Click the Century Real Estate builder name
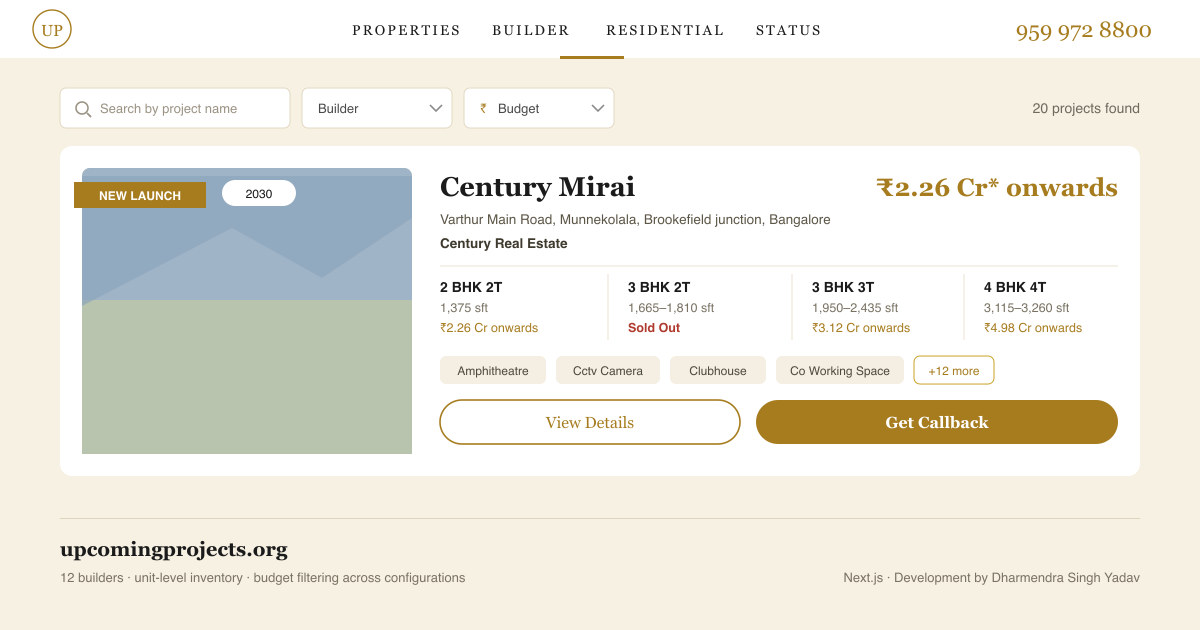The width and height of the screenshot is (1200, 630). click(504, 243)
